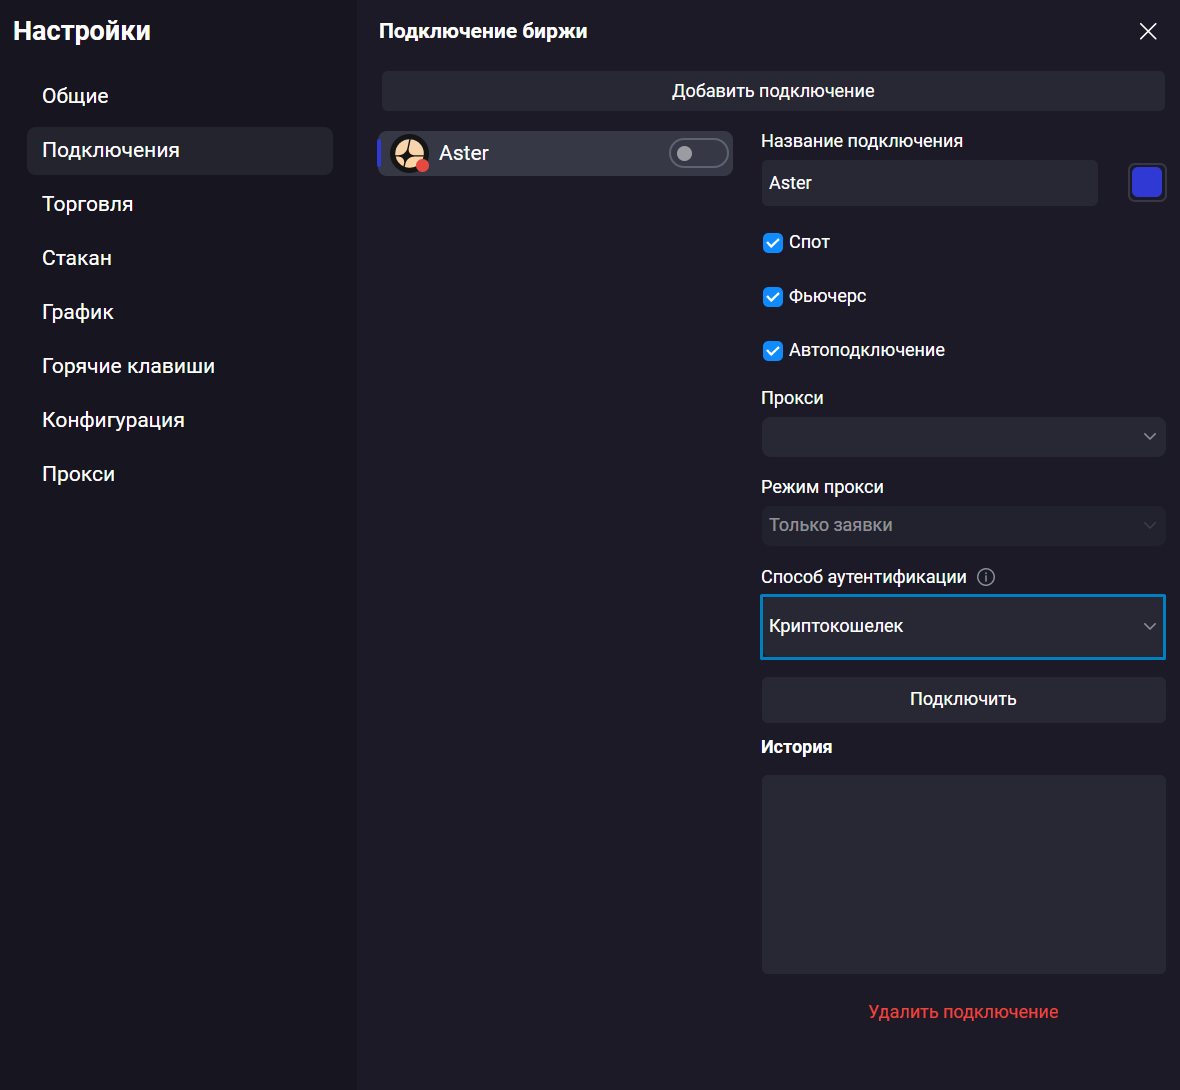This screenshot has height=1090, width=1180.
Task: Click the Добавить подключение button
Action: [773, 91]
